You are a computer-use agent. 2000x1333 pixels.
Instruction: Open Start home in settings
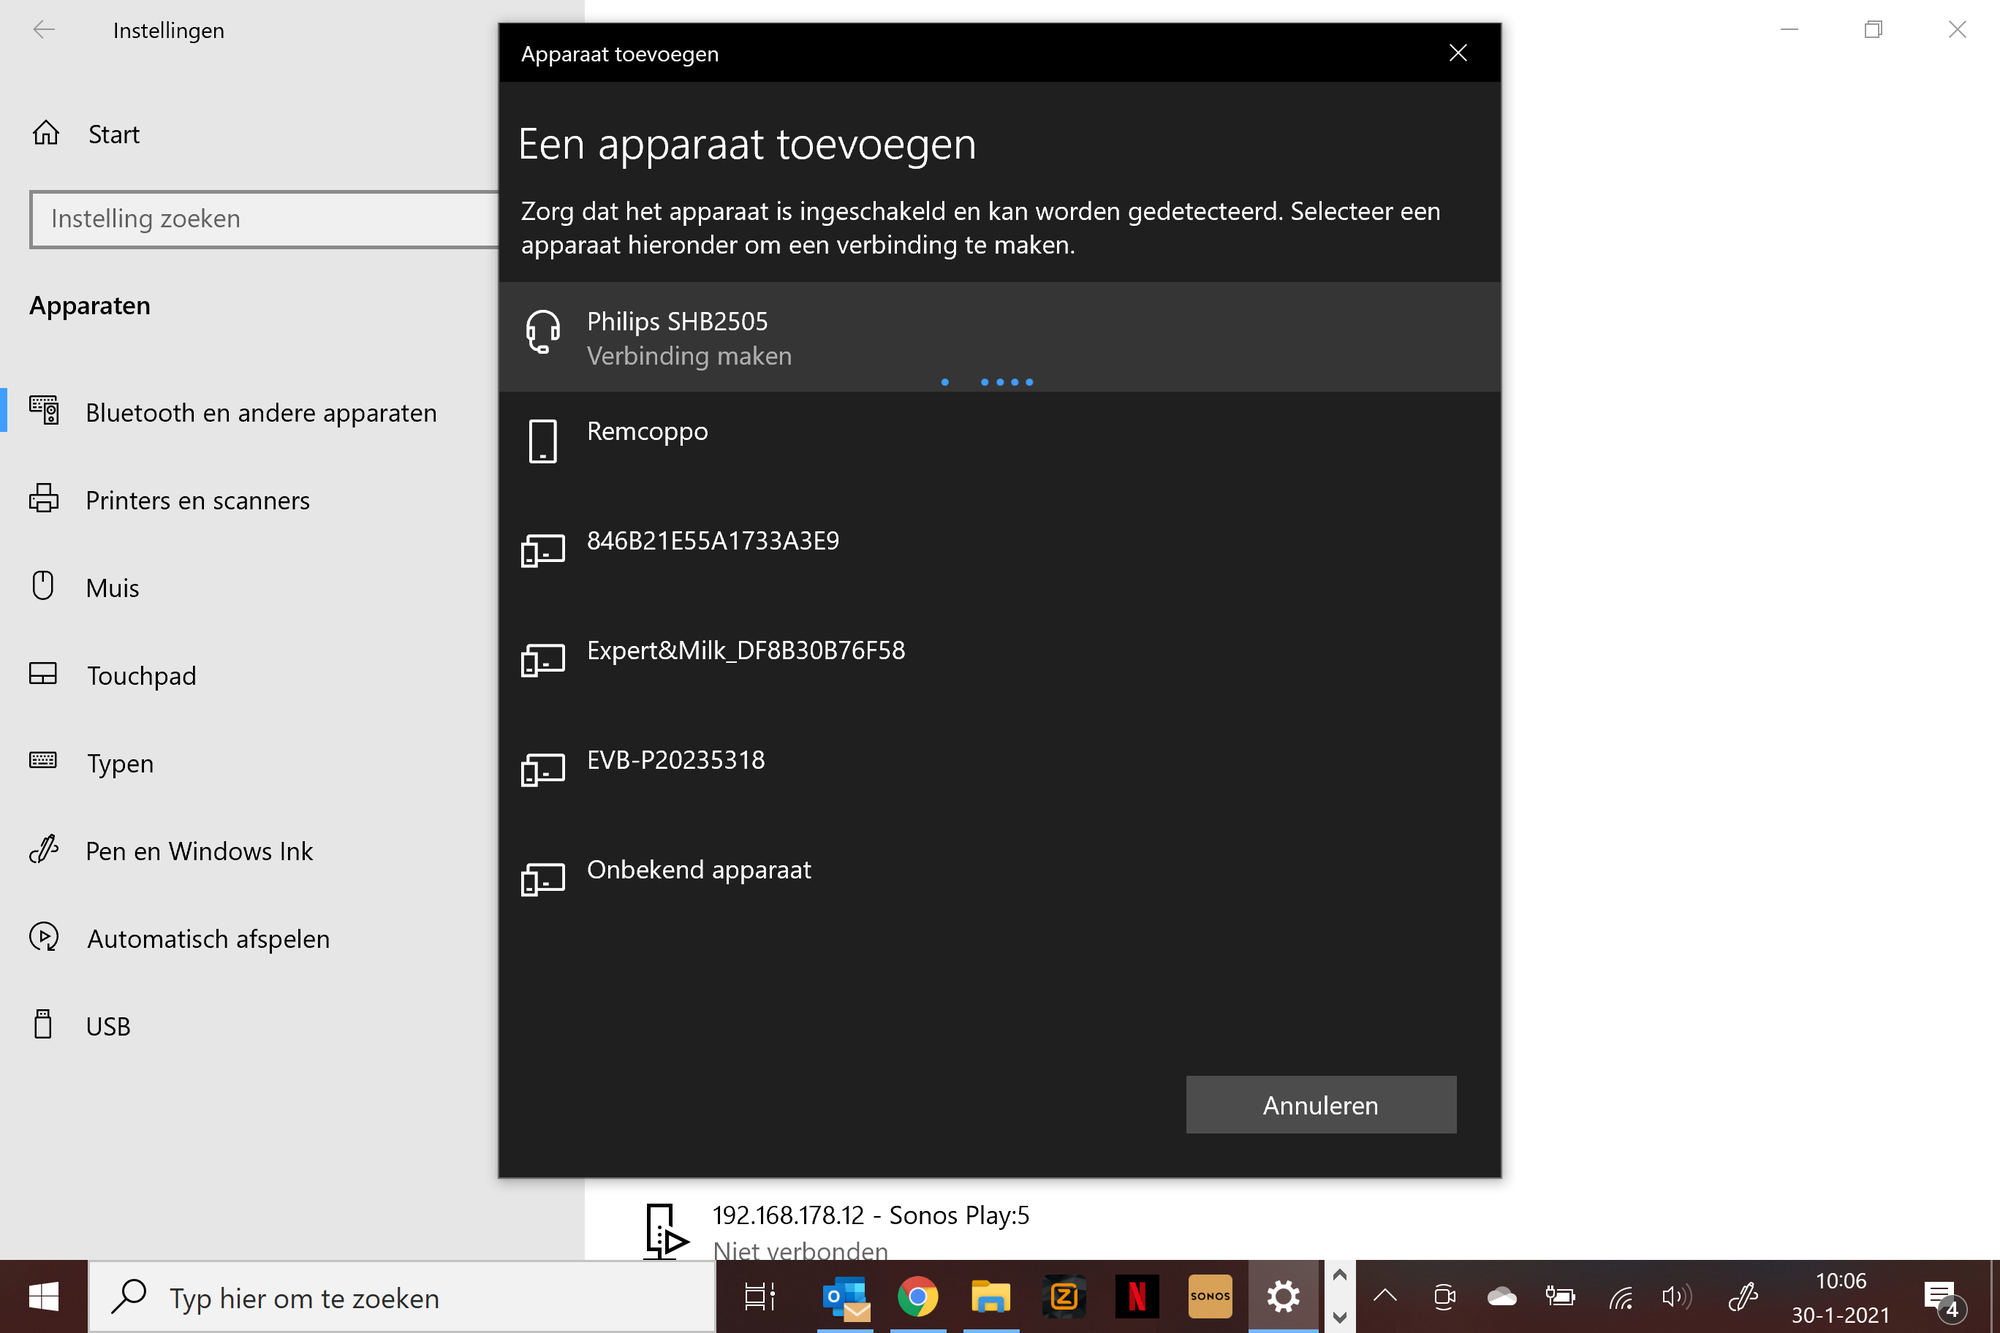(x=113, y=134)
